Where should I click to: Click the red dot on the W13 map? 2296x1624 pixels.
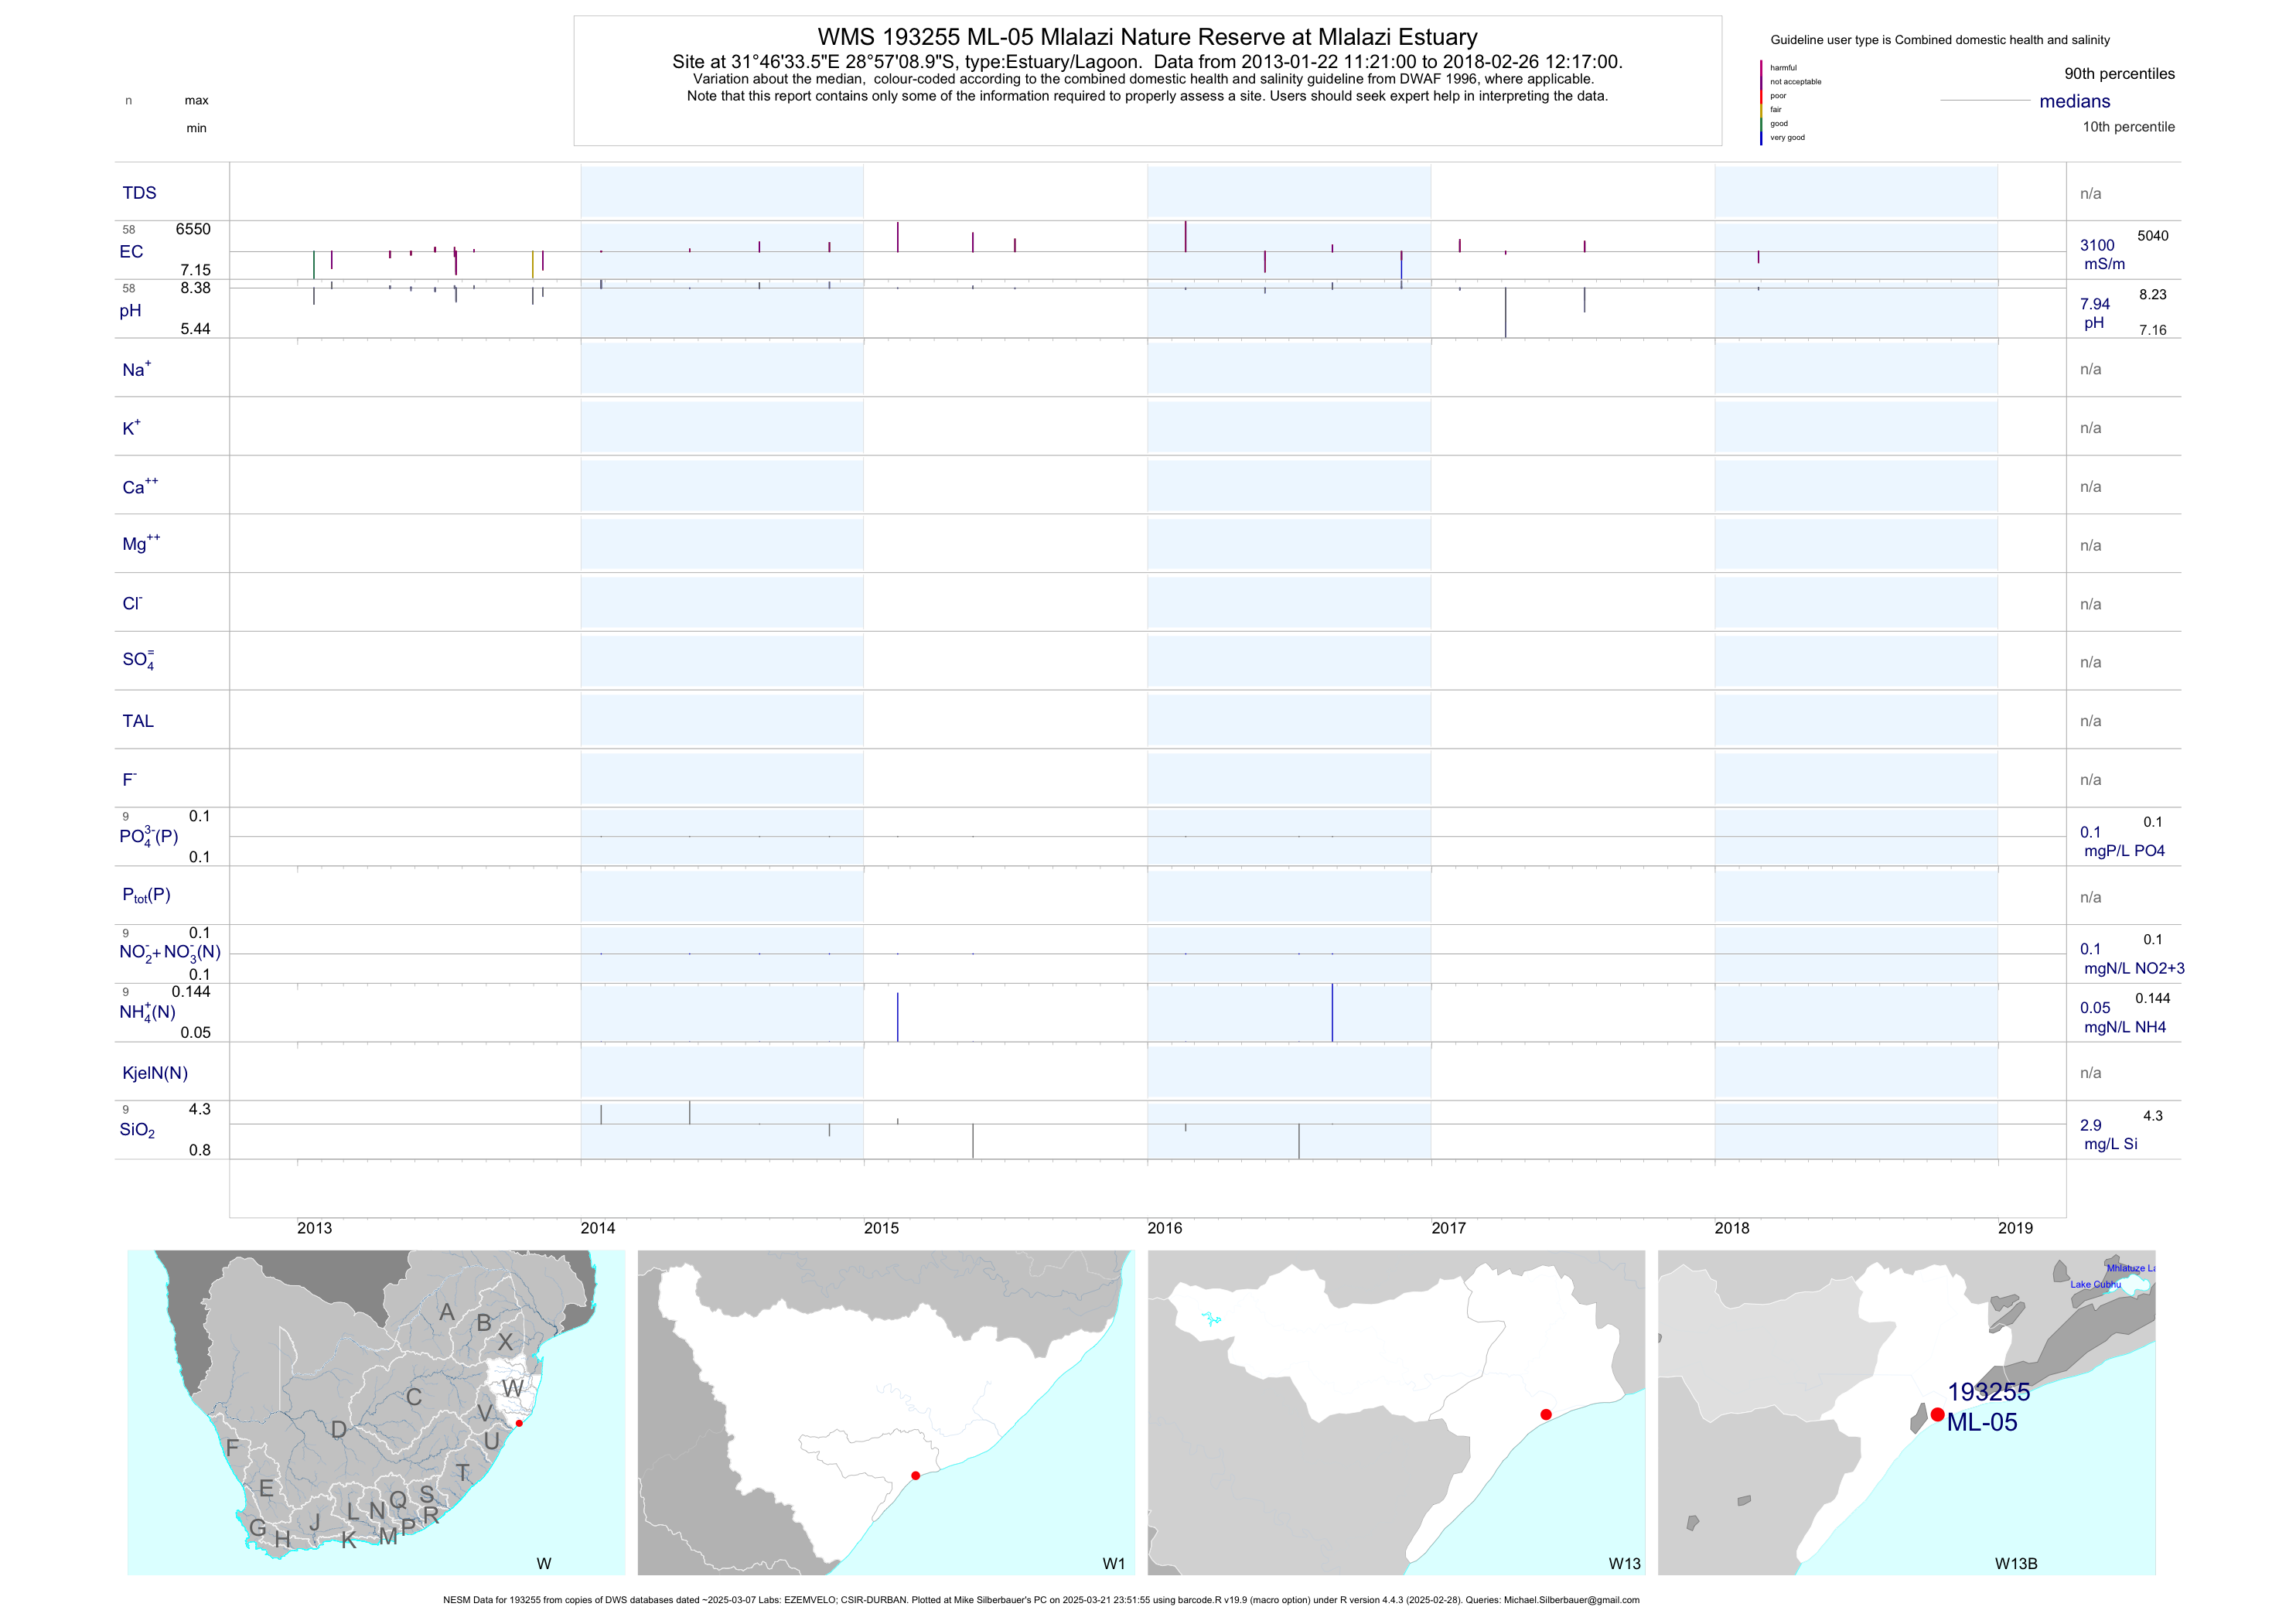pyautogui.click(x=1546, y=1414)
